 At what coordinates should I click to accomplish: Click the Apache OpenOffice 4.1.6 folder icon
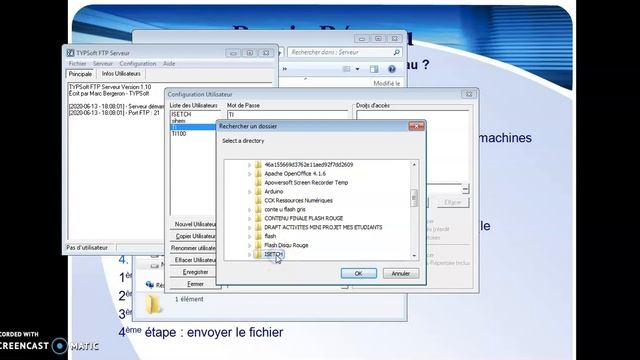pos(258,173)
